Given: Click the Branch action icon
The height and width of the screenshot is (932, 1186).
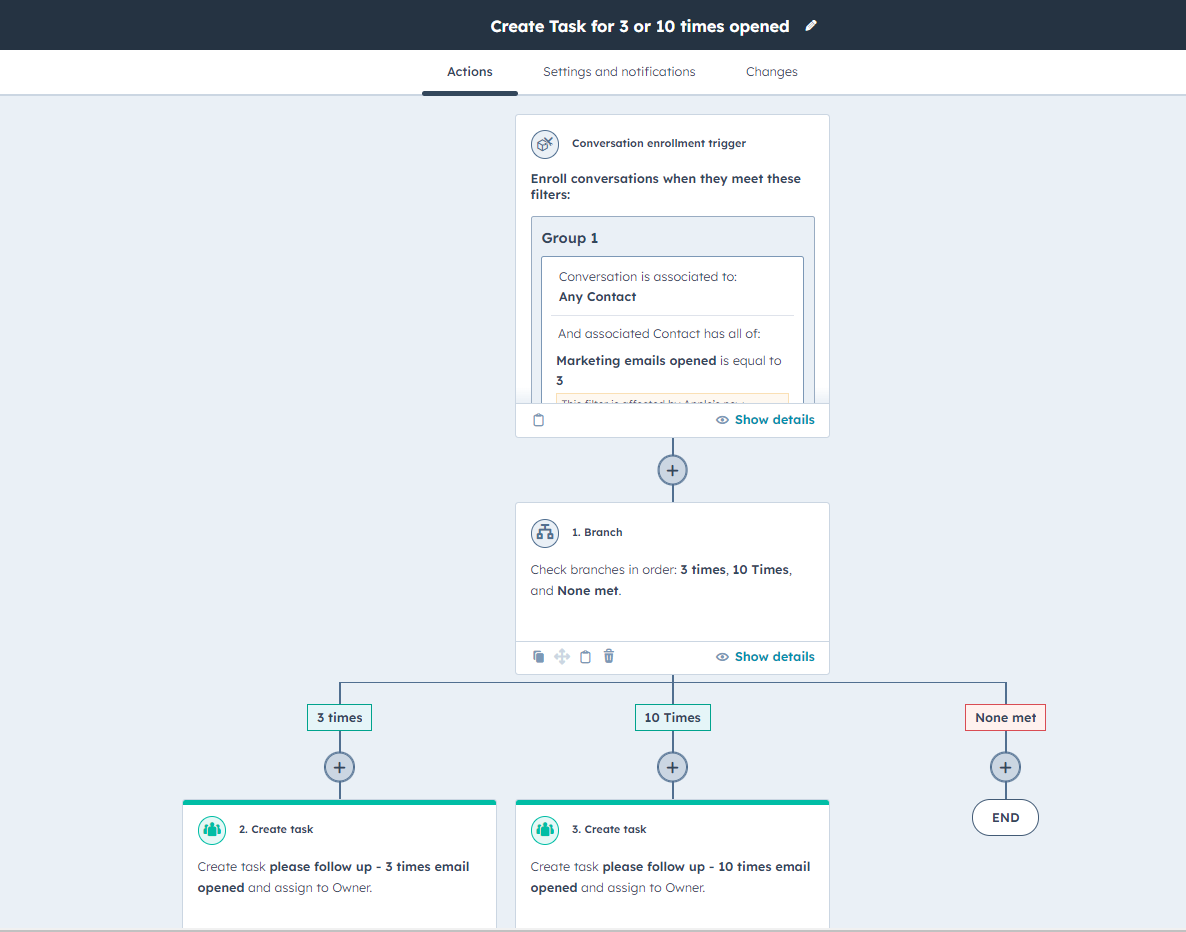Looking at the screenshot, I should click(x=545, y=533).
